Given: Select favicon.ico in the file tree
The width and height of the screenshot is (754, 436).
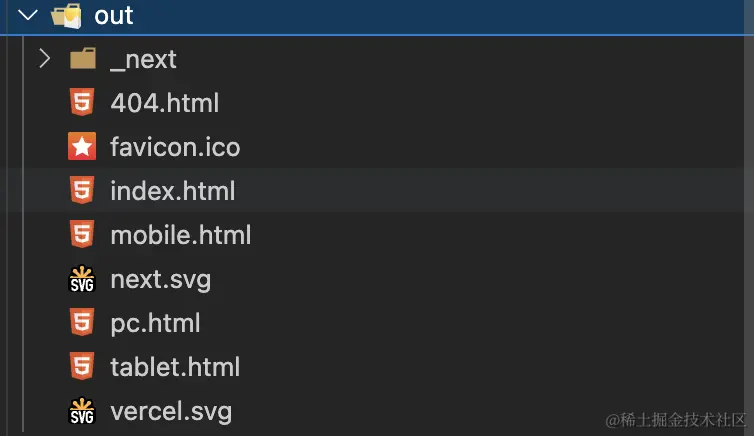Looking at the screenshot, I should pos(175,147).
